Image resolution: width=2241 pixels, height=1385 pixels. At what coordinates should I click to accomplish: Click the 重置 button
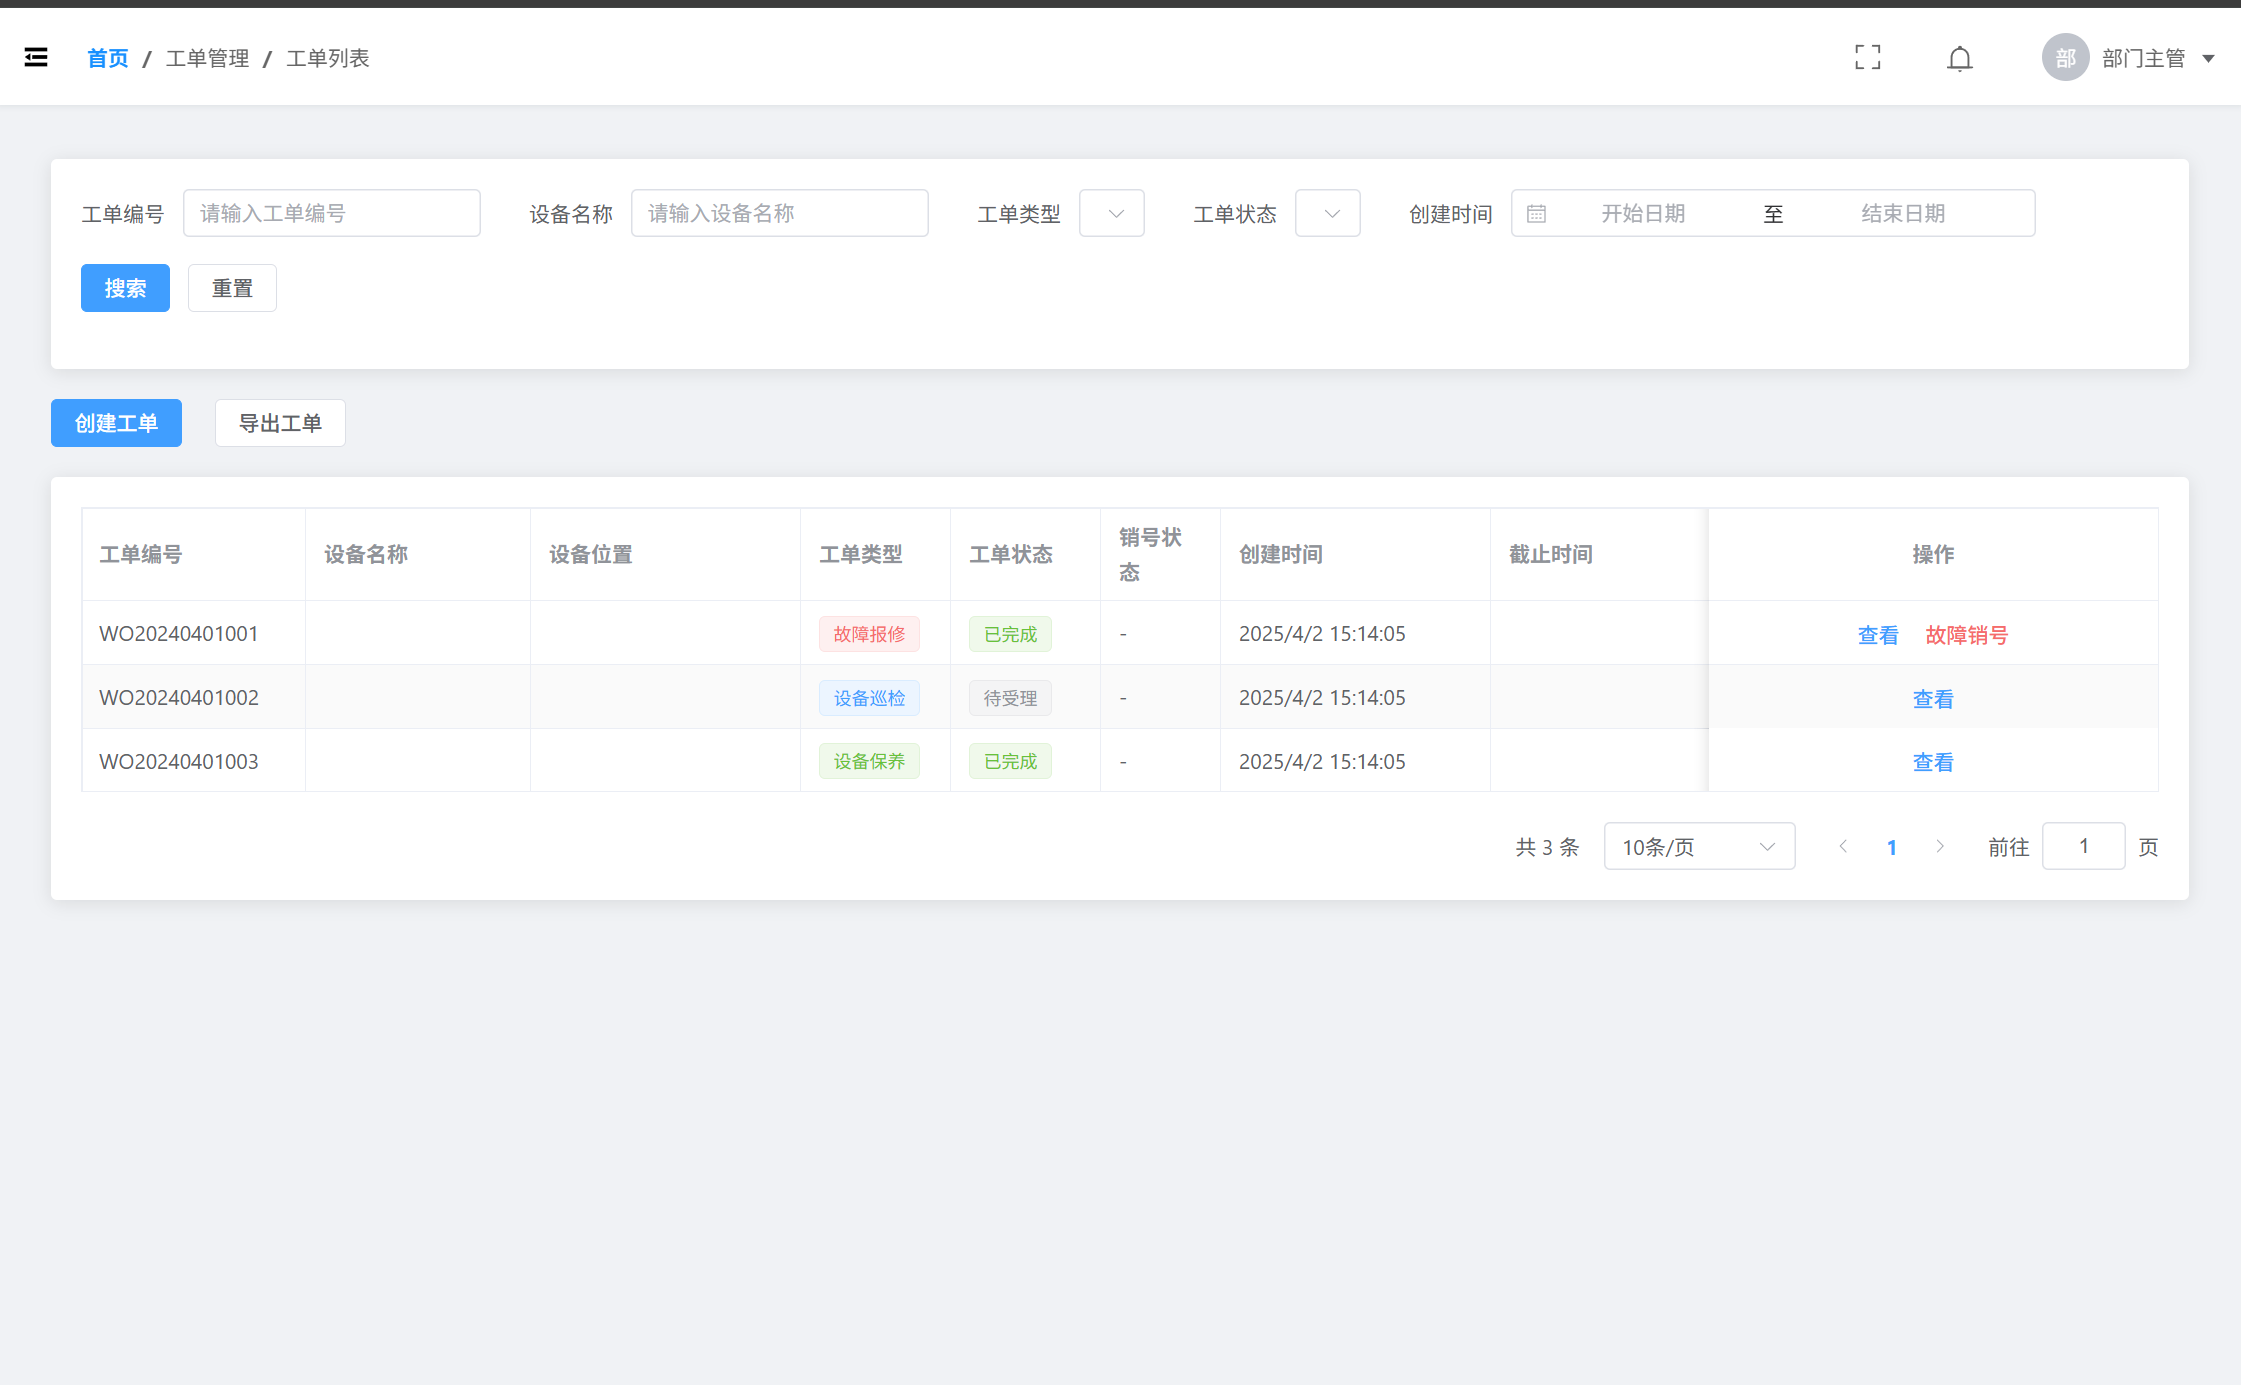click(x=232, y=288)
